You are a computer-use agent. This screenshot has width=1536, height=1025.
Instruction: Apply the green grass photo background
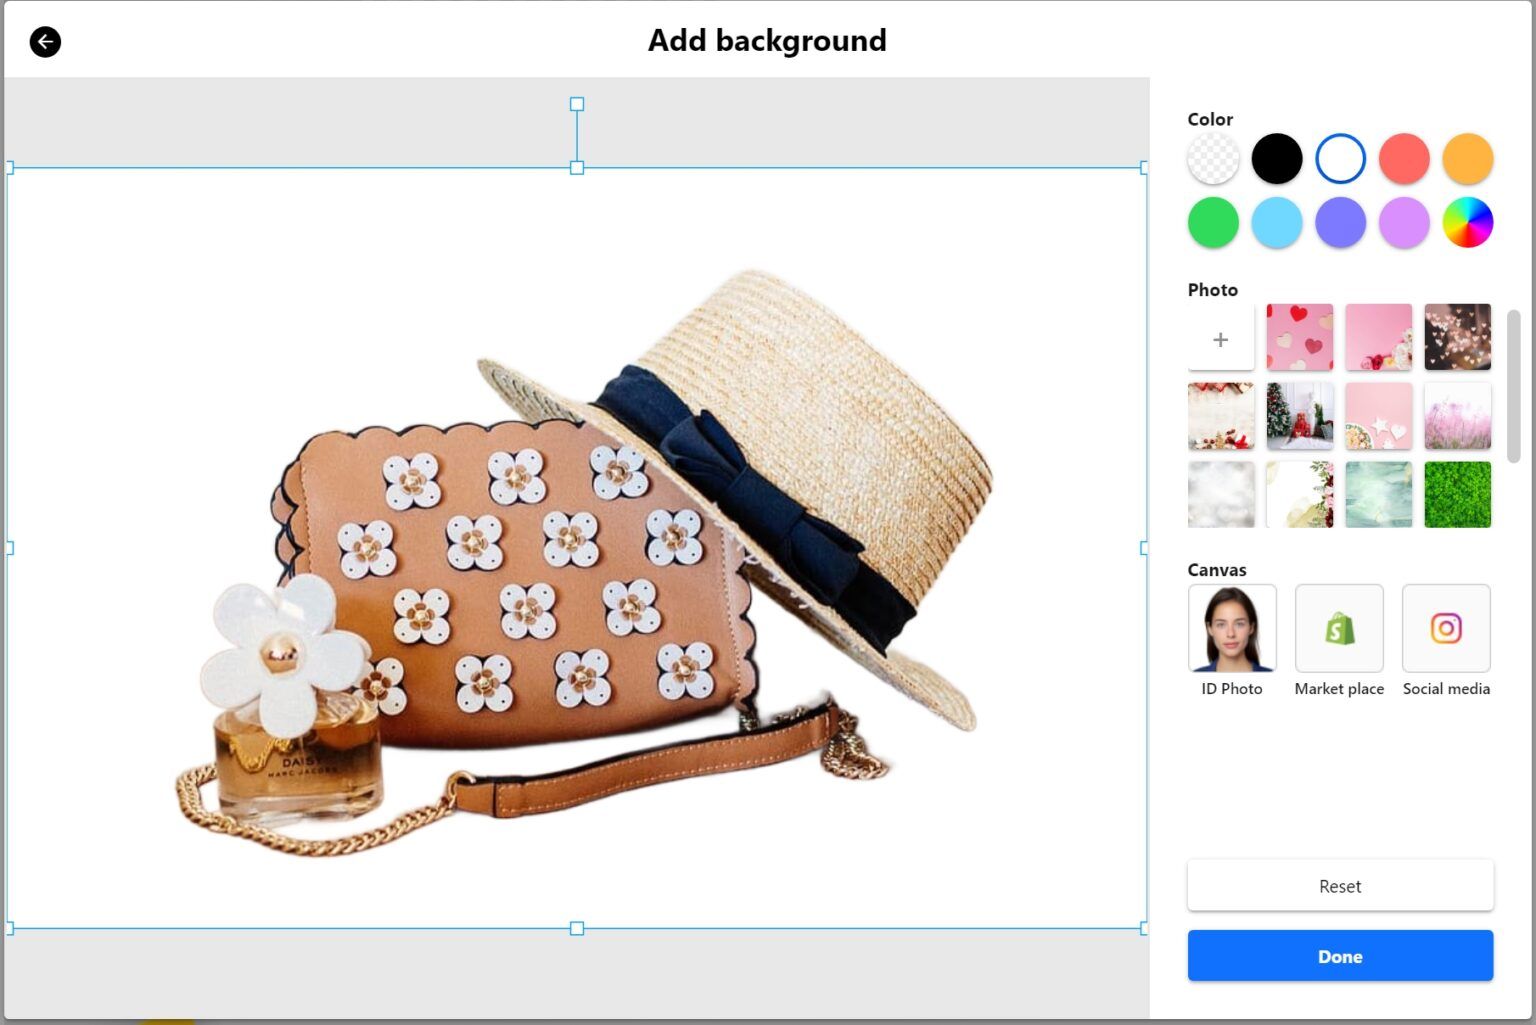[1457, 494]
